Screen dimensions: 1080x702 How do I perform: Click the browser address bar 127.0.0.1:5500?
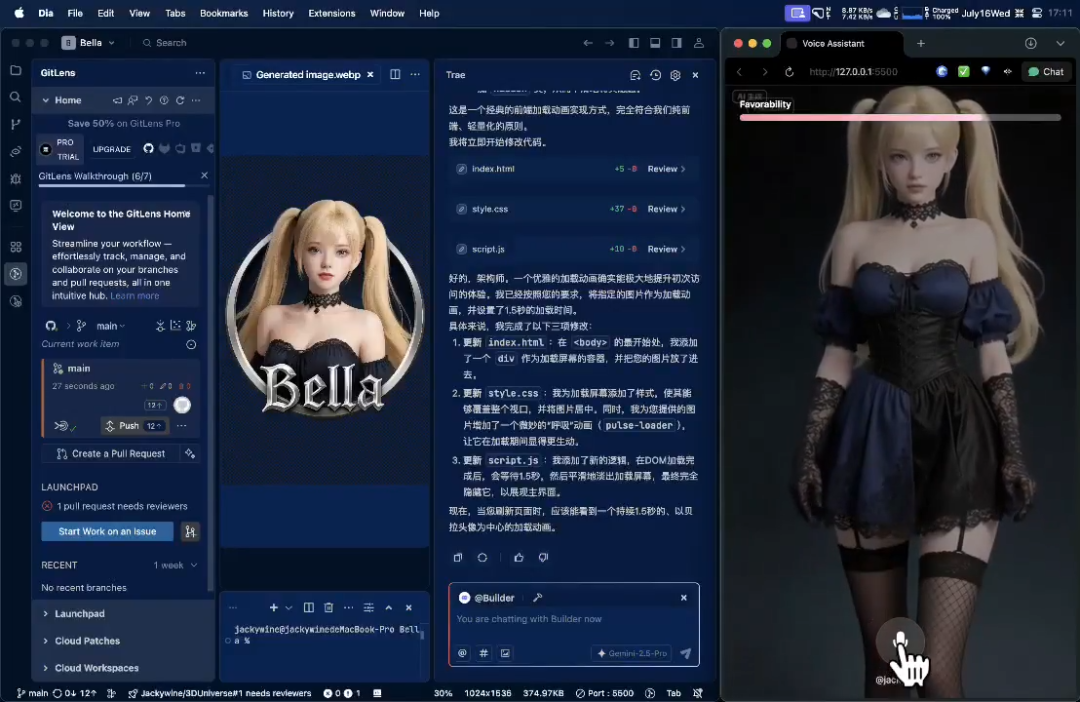(x=853, y=72)
